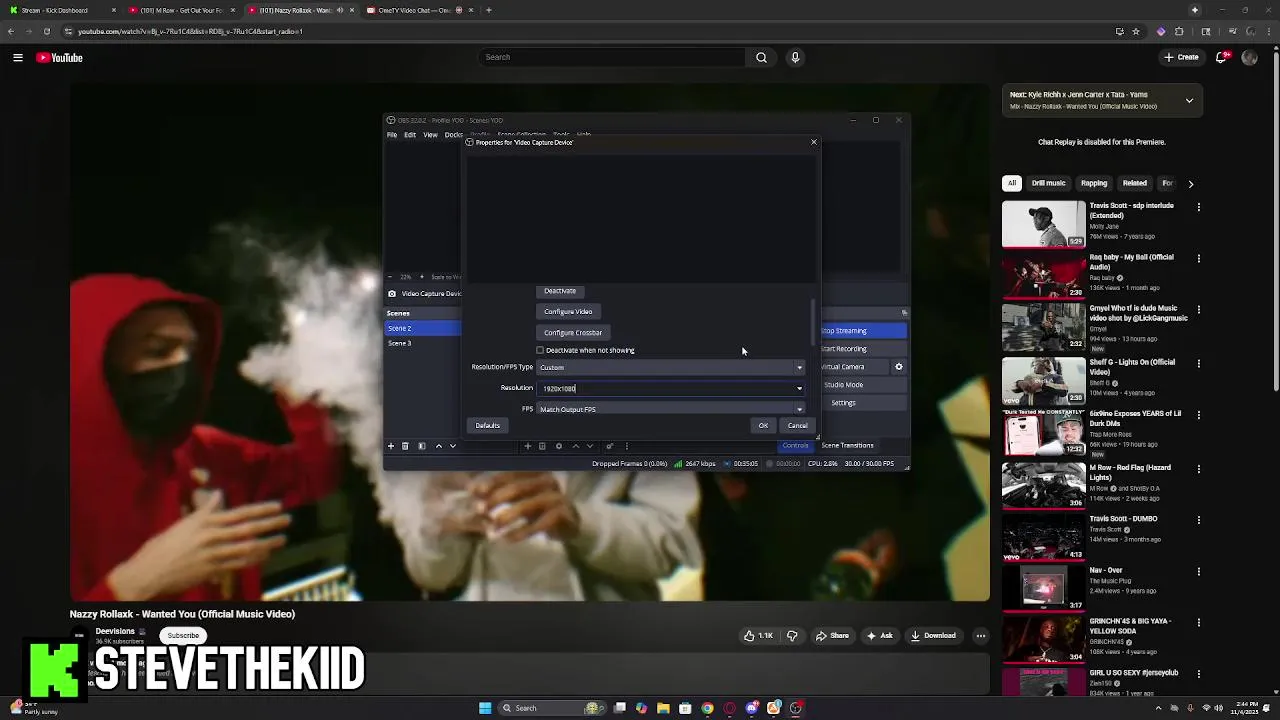Open the OBS Edit menu
Screen dimensions: 1280x720
(410, 135)
